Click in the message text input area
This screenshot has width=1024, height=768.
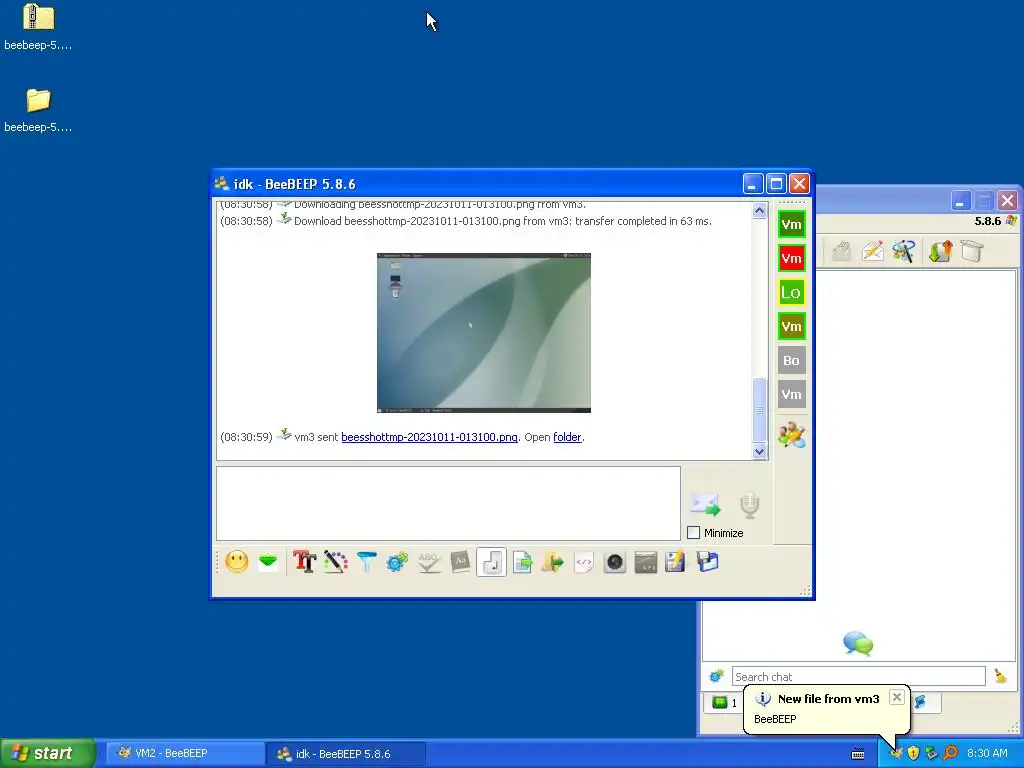tap(448, 504)
